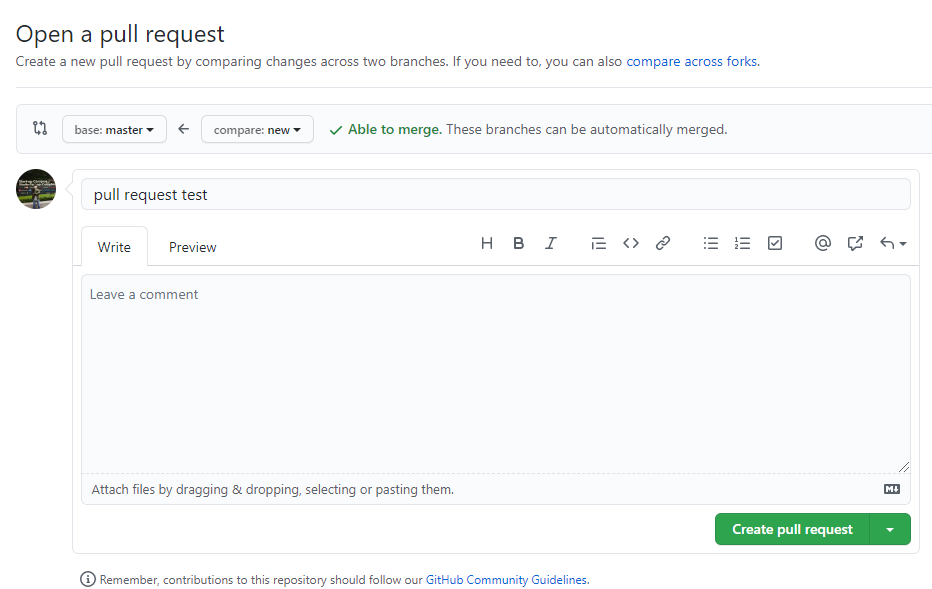Insert code formatting
This screenshot has height=589, width=932.
(631, 243)
